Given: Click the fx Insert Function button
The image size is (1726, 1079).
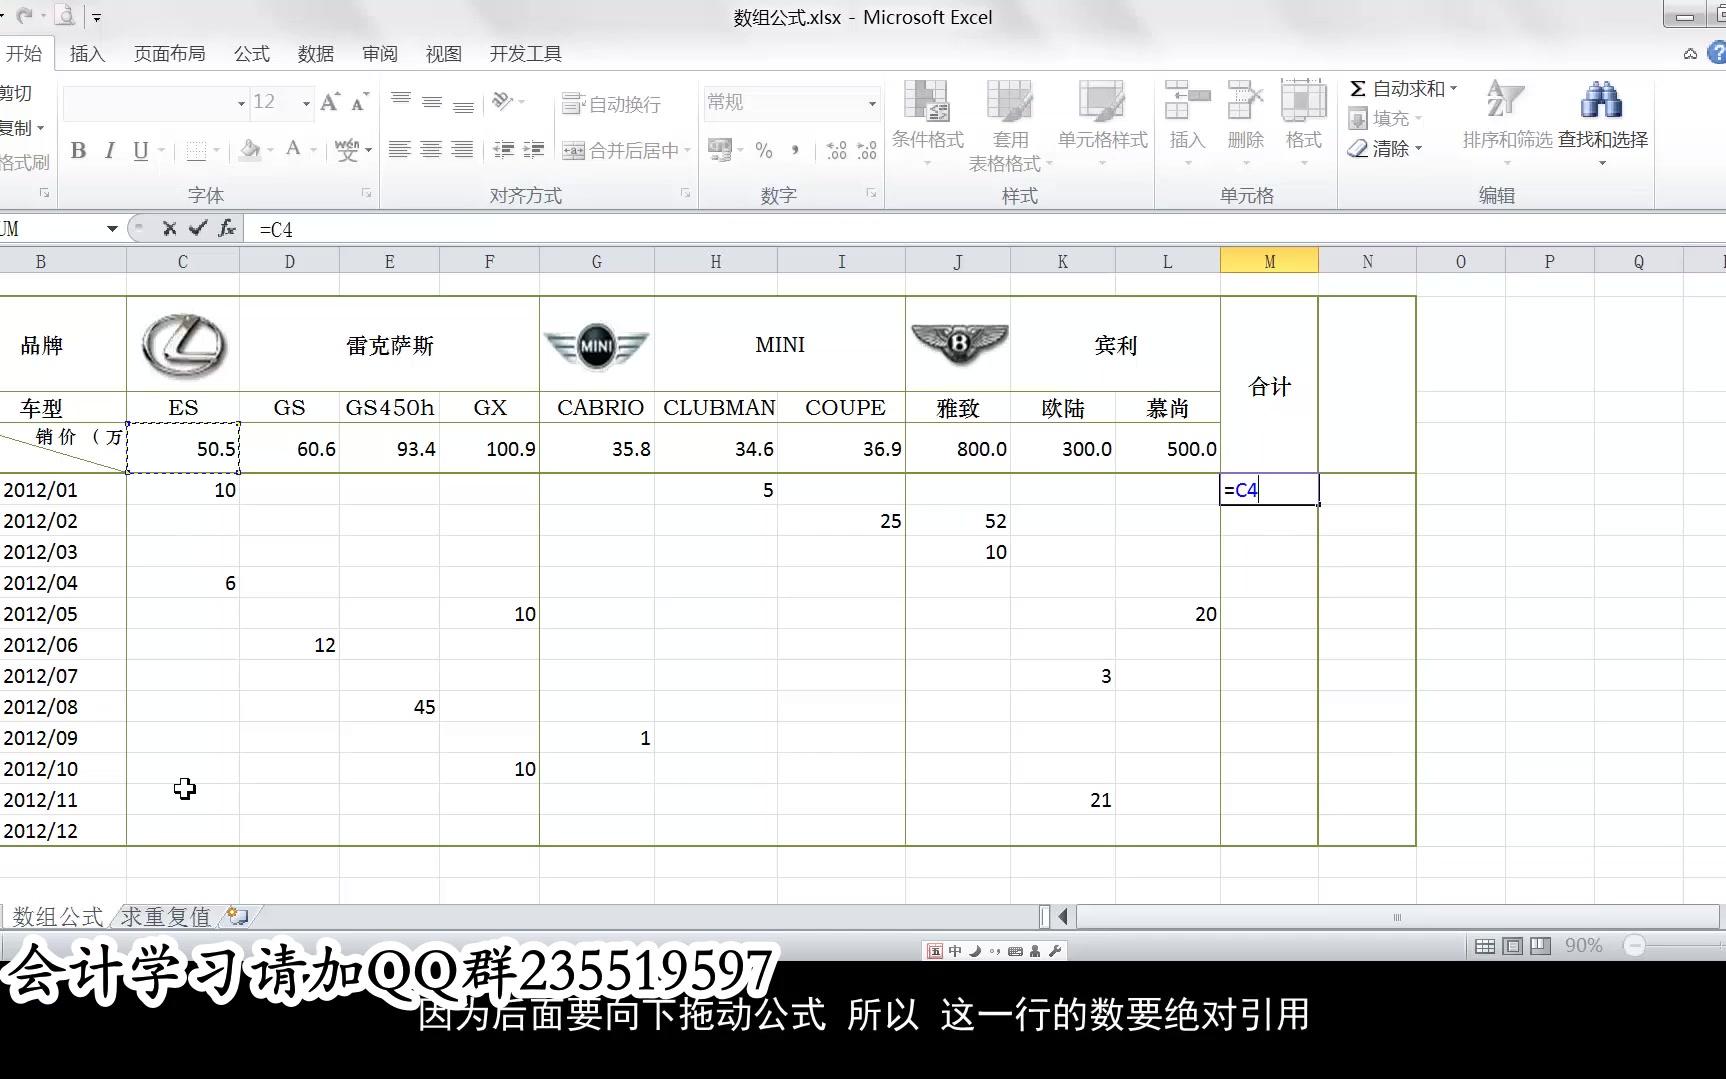Looking at the screenshot, I should click(x=227, y=229).
